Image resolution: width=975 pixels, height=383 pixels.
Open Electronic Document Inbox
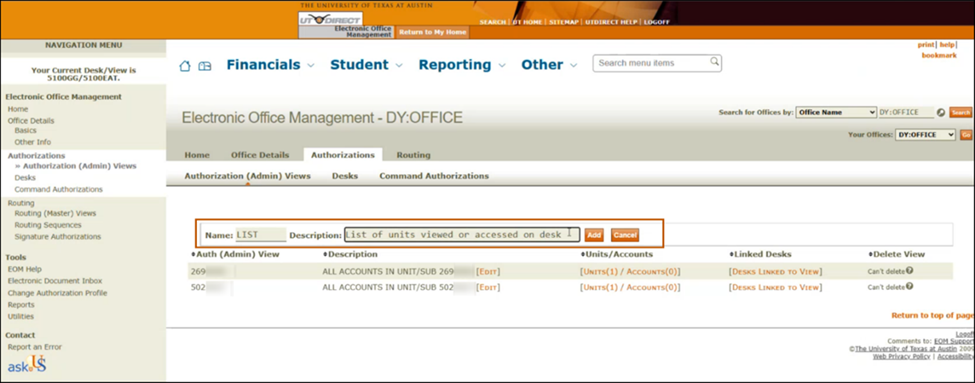point(55,281)
